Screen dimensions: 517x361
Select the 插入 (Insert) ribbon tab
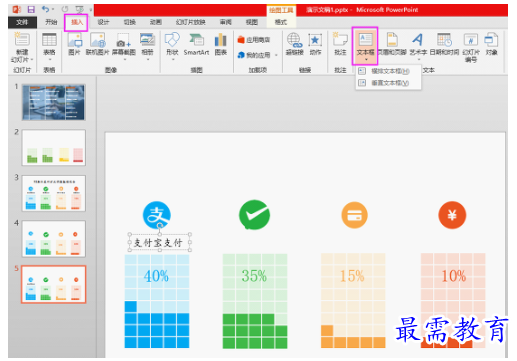(76, 22)
